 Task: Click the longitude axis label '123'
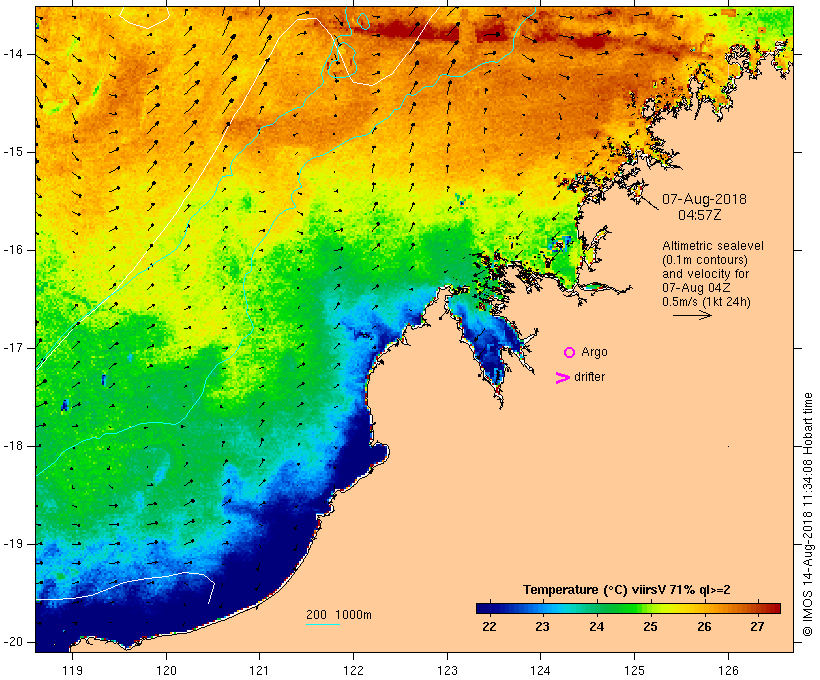[x=447, y=670]
